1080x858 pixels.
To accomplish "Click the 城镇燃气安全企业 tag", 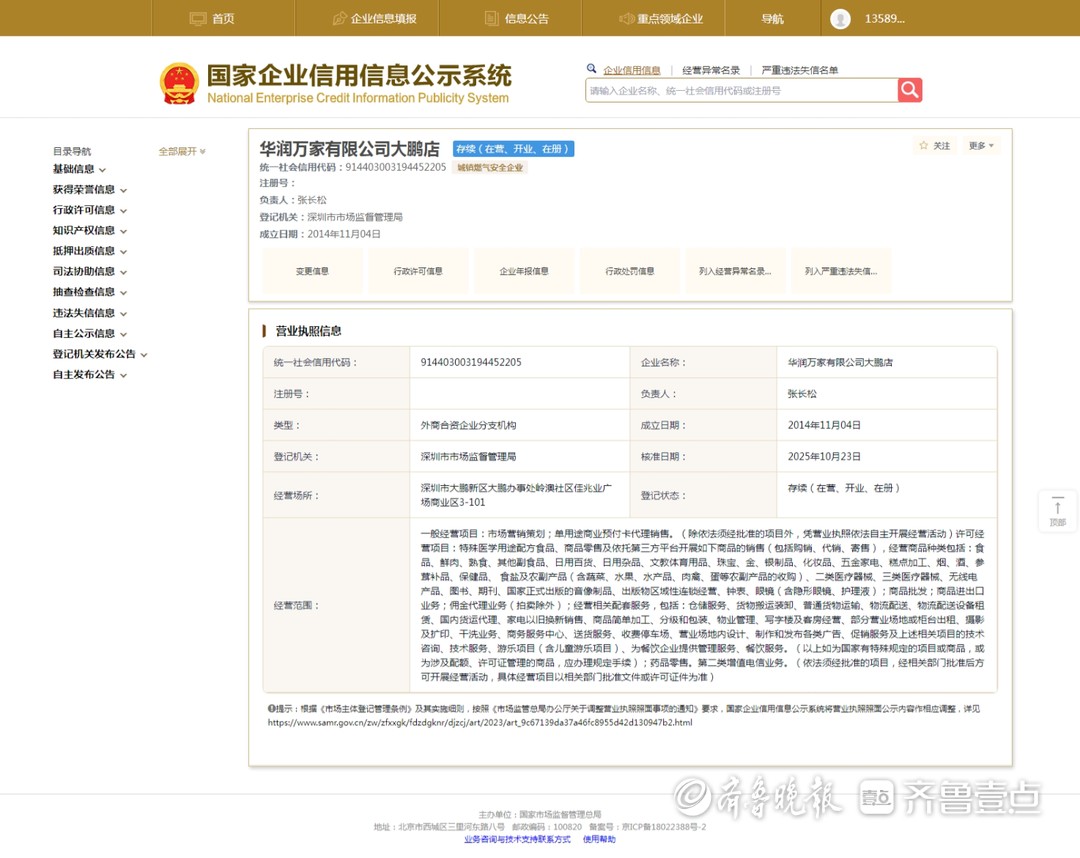I will coord(490,167).
